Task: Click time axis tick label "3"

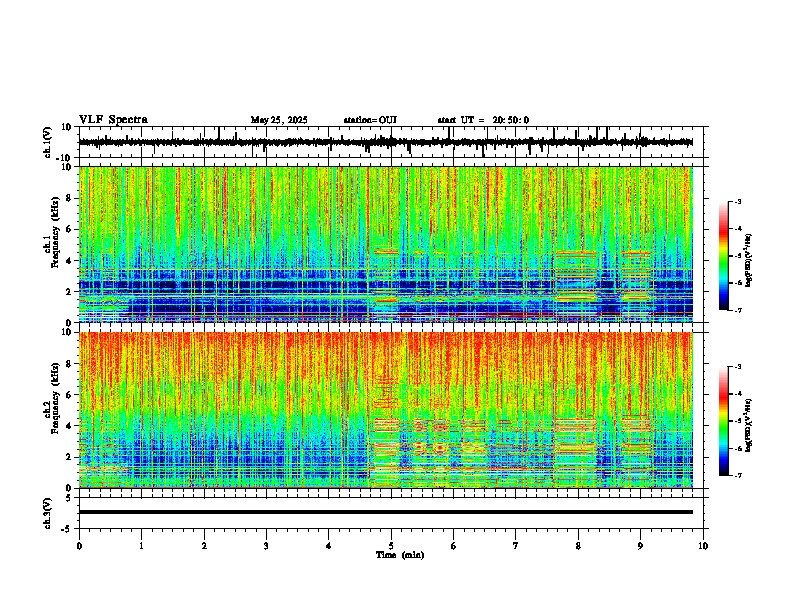Action: [266, 546]
